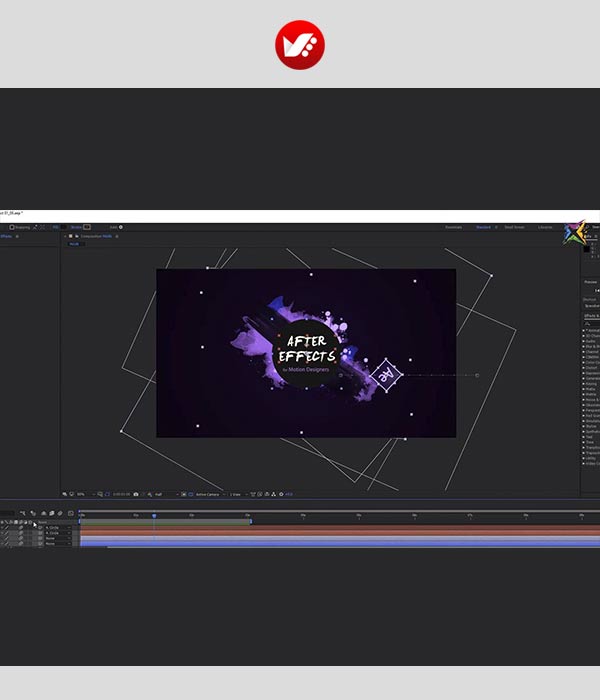This screenshot has width=600, height=700.
Task: Click the top layer's parent pick whip
Action: coord(40,528)
